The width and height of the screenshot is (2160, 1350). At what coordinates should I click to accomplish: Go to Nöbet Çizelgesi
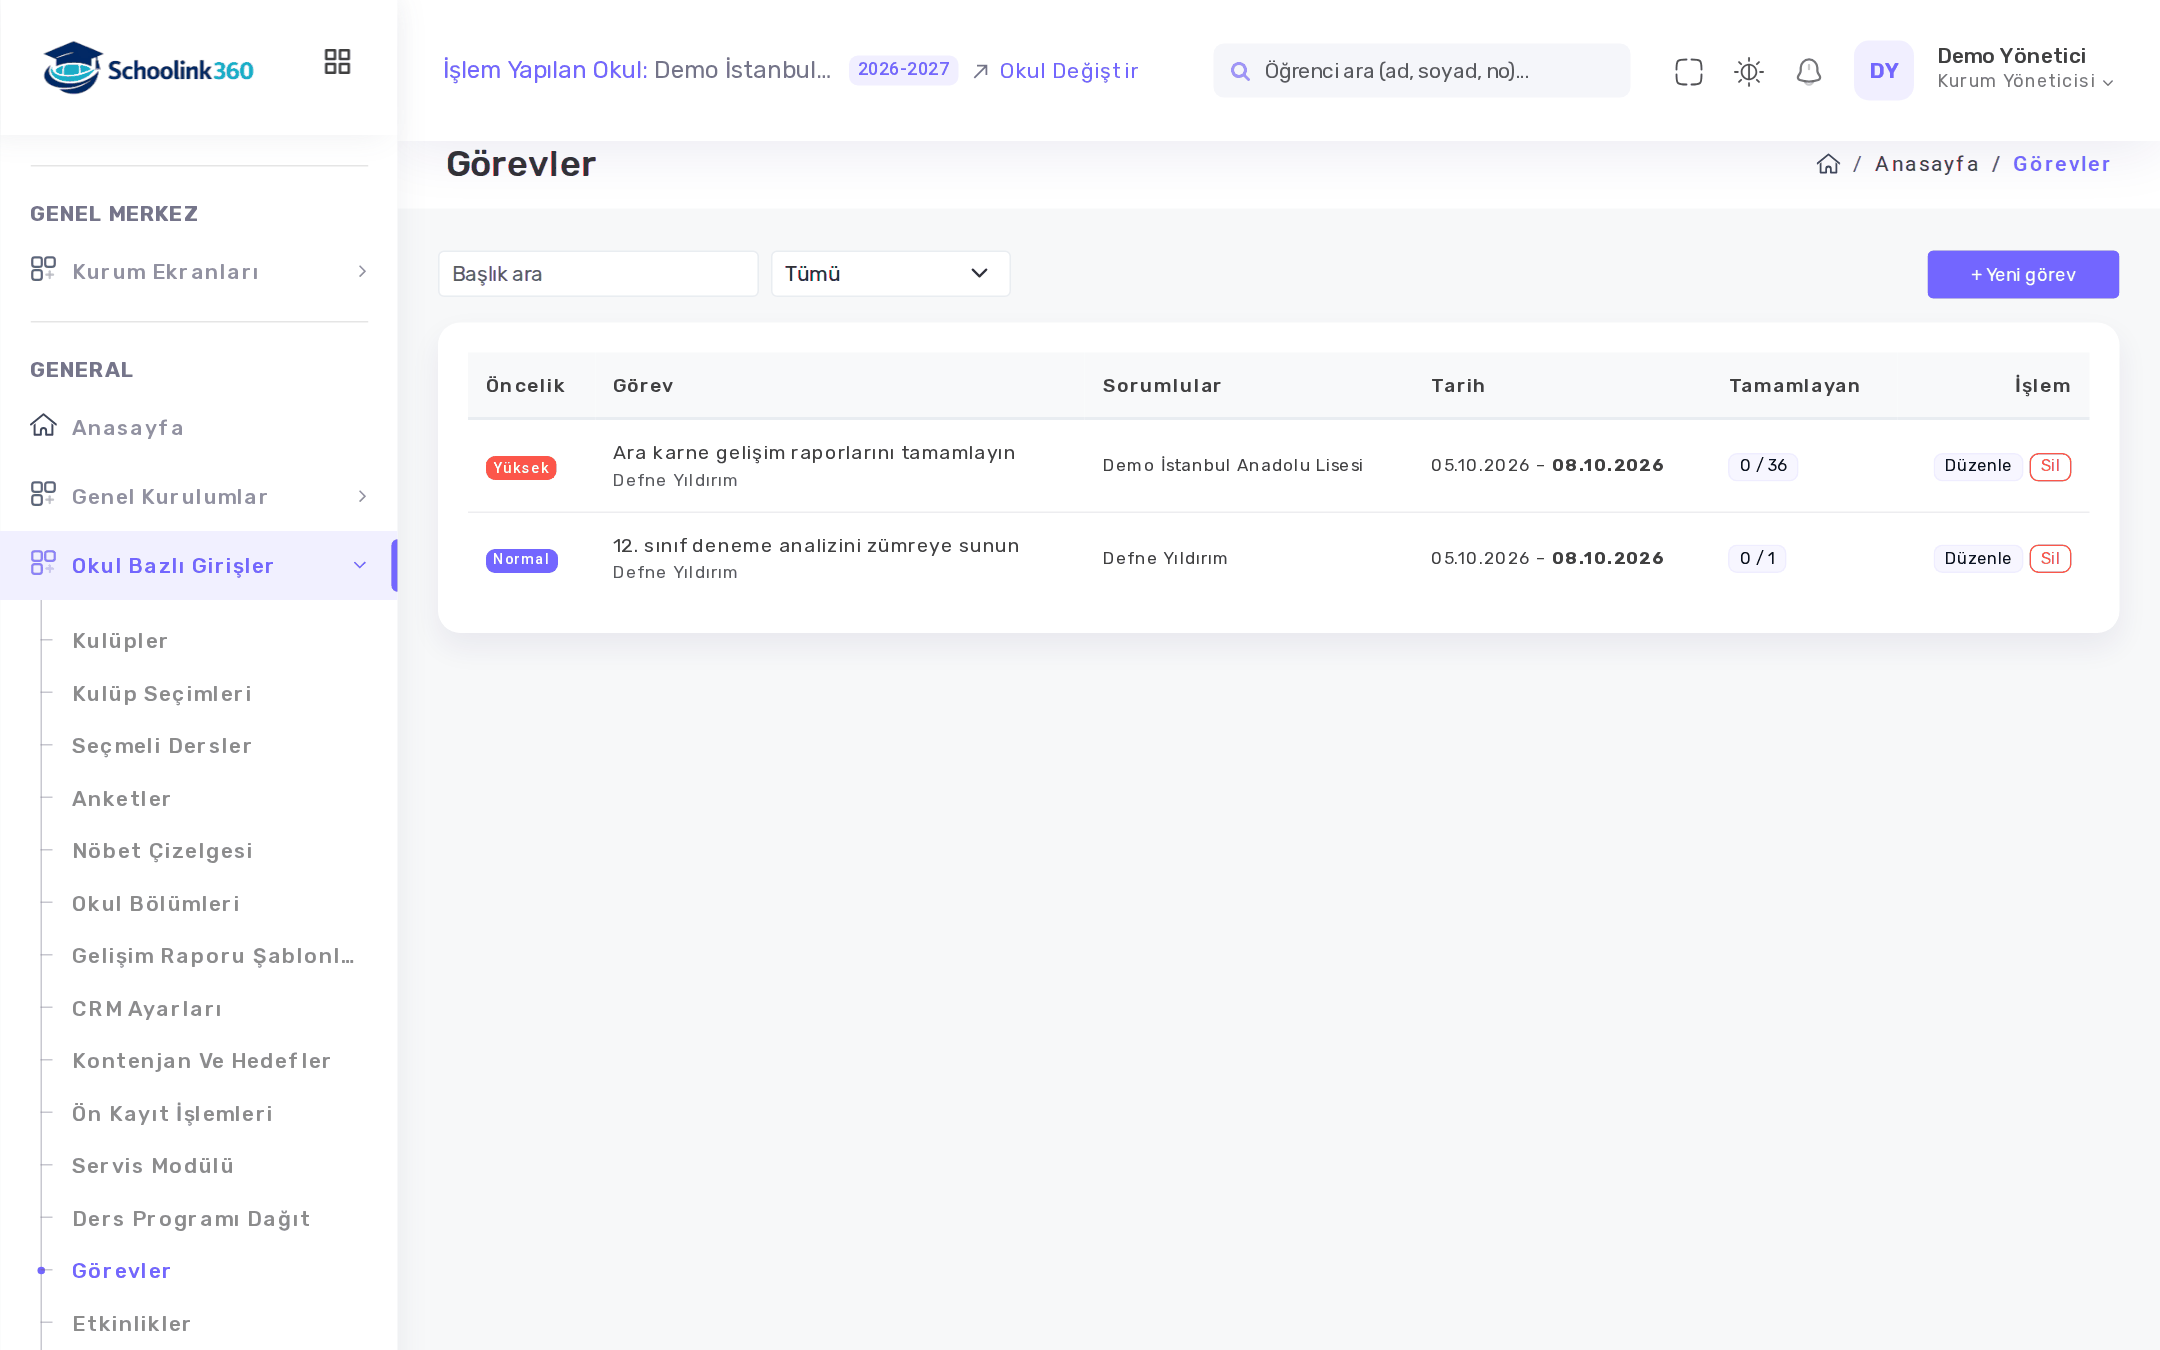(162, 851)
